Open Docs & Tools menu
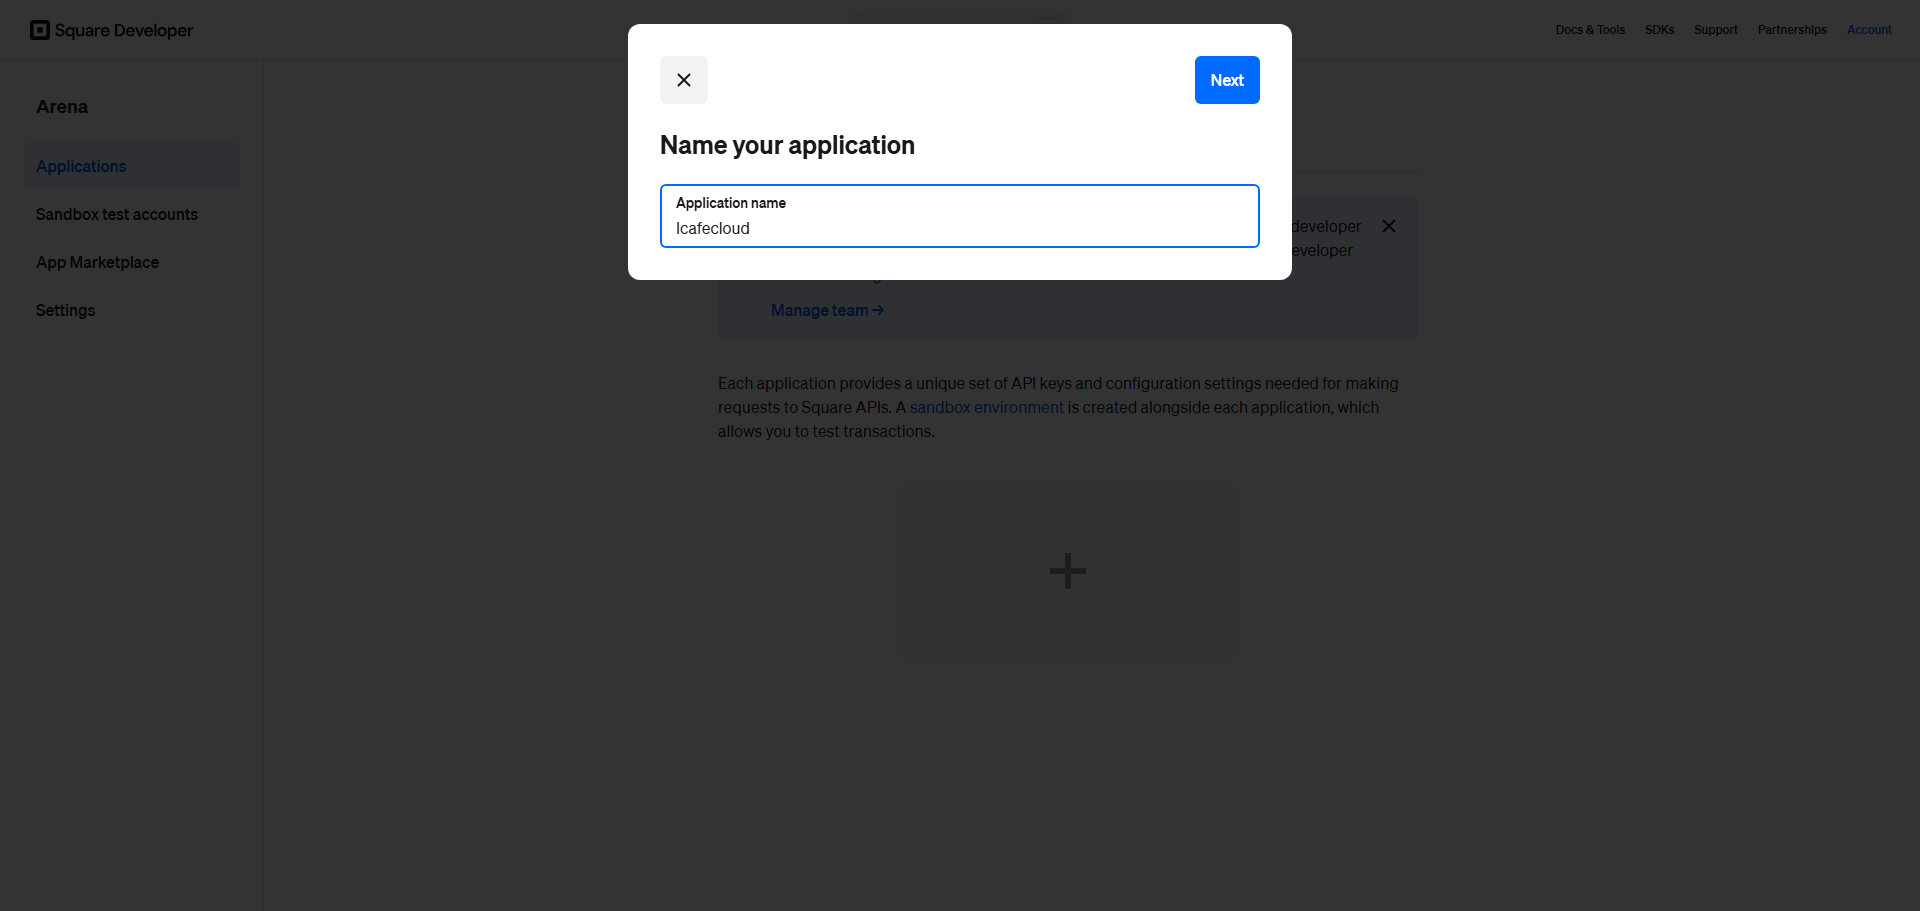The width and height of the screenshot is (1920, 911). coord(1590,30)
